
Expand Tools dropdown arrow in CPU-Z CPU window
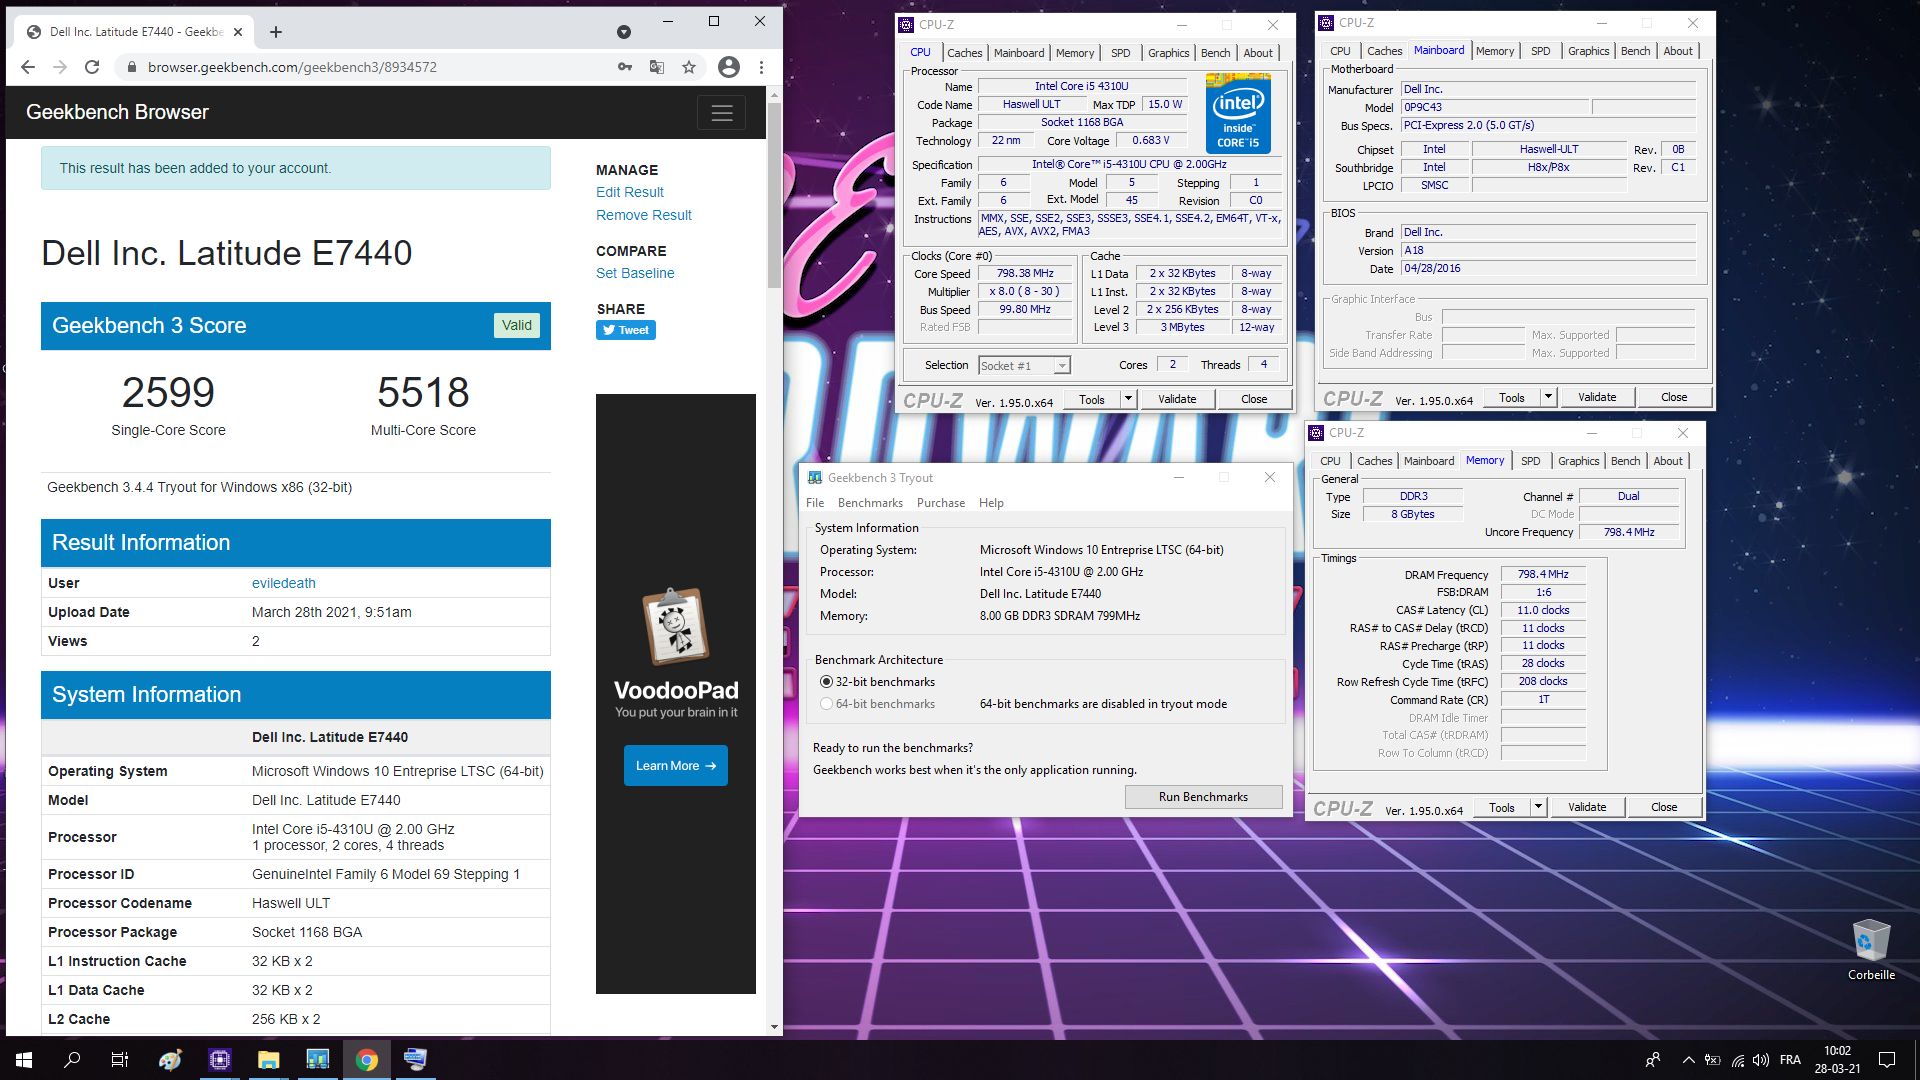(1128, 399)
